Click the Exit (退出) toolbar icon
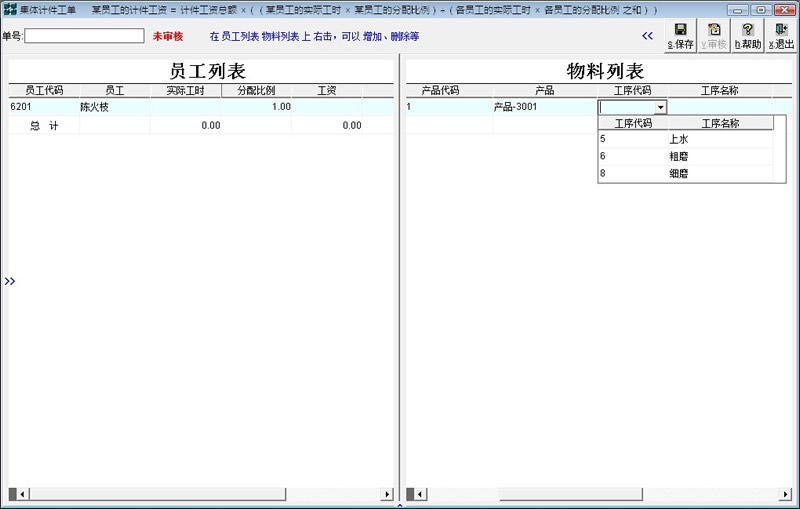The height and width of the screenshot is (509, 800). 781,36
